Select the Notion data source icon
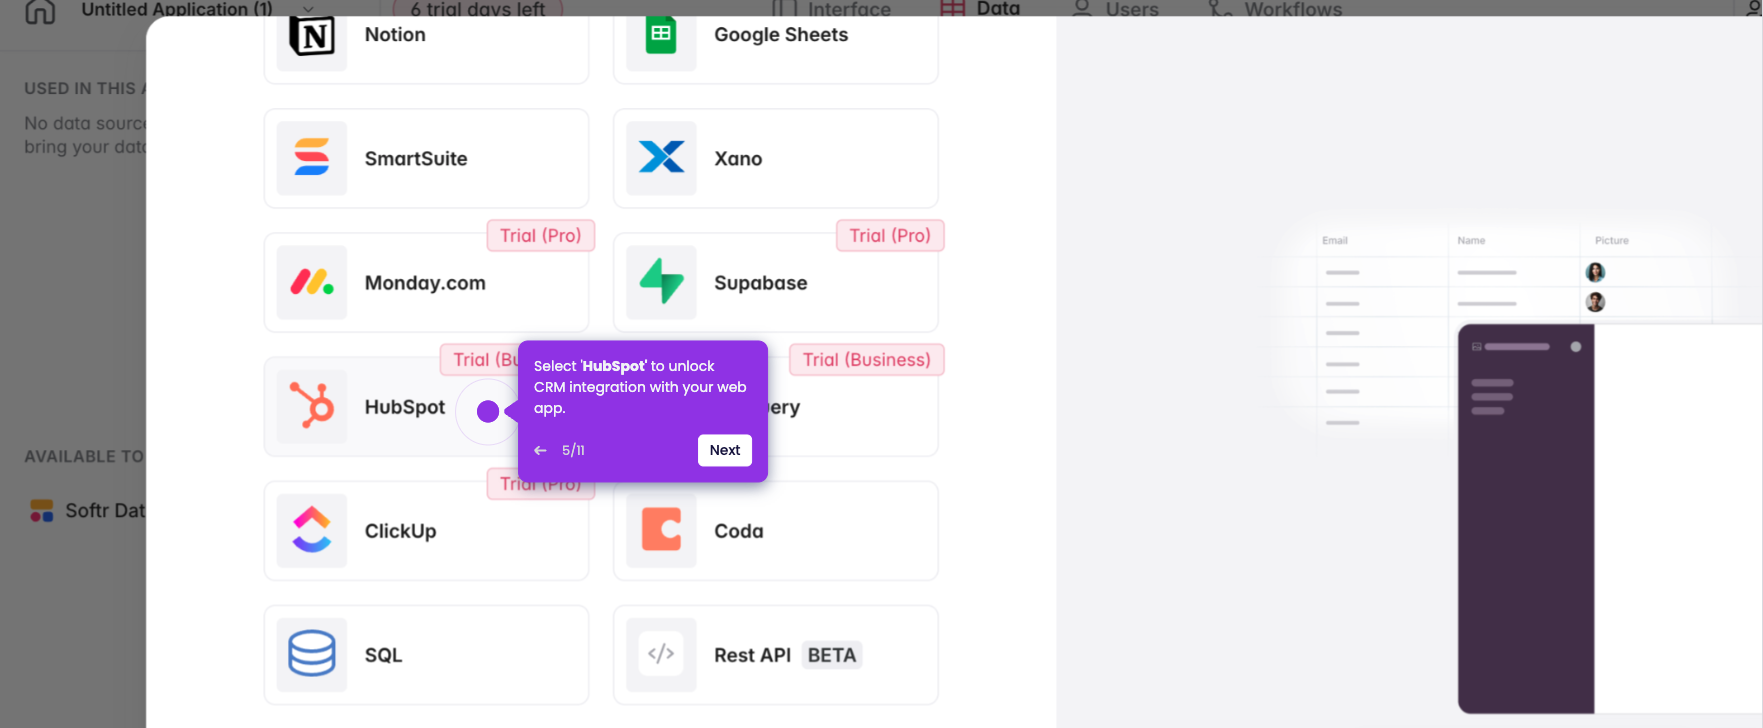Viewport: 1763px width, 728px height. 312,37
